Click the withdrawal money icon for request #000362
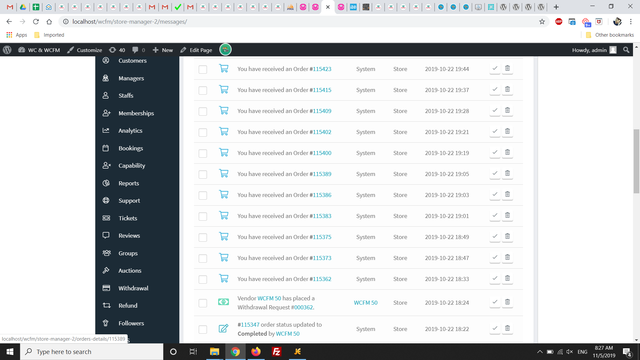This screenshot has width=640, height=360. coord(223,302)
